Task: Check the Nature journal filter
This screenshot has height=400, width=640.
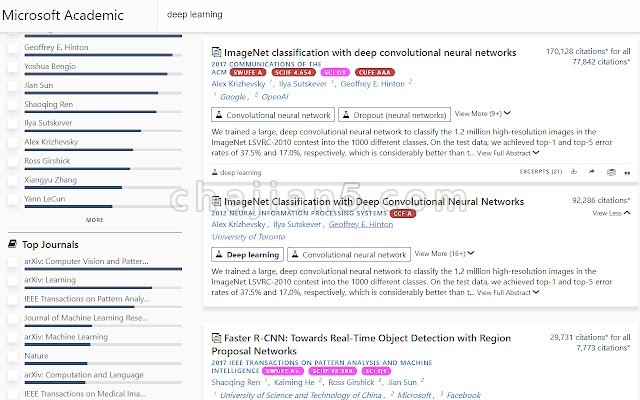Action: [13, 356]
